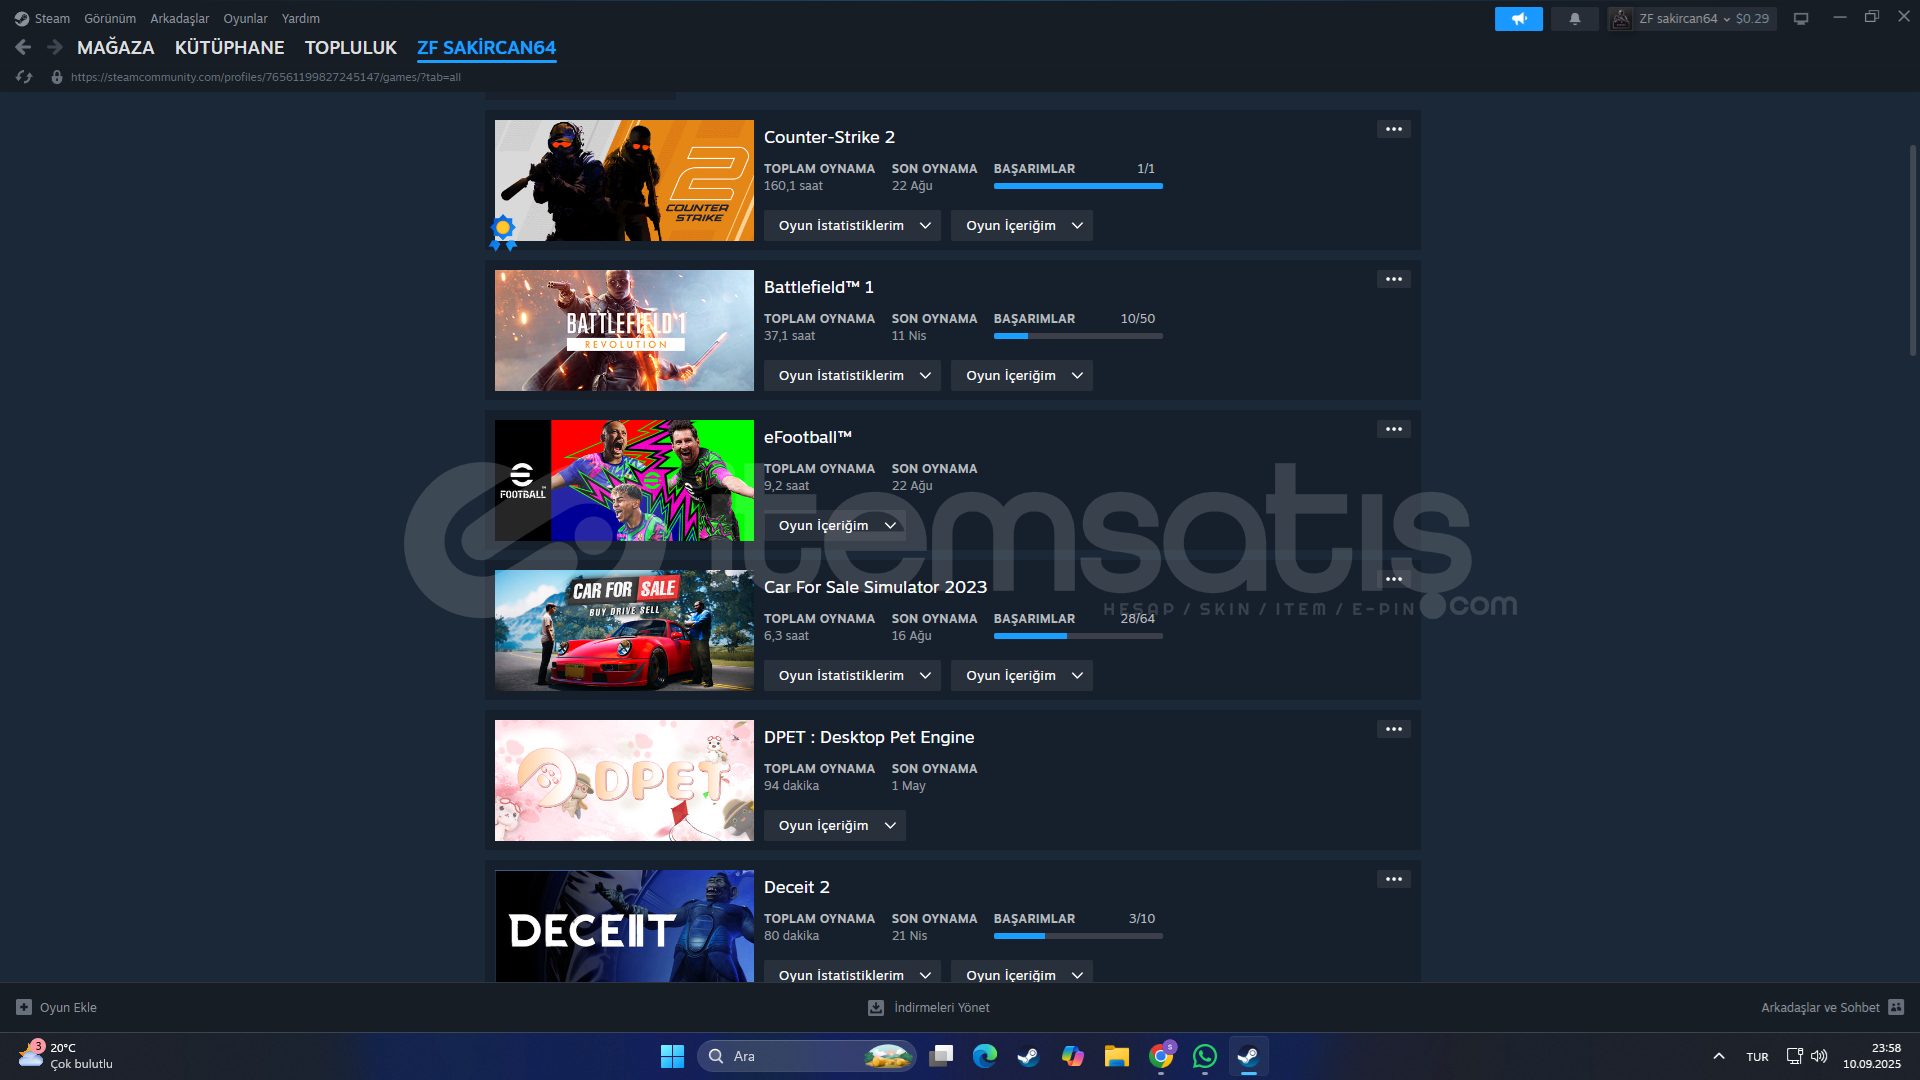Open Google Chrome from the taskbar
Screen dimensions: 1920x1080
(1161, 1056)
